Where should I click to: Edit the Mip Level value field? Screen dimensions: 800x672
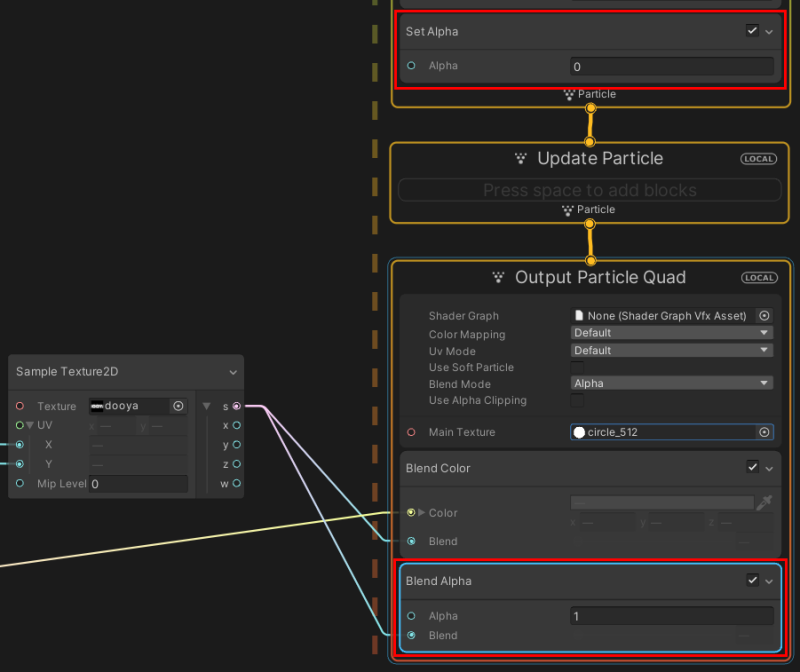[x=138, y=484]
